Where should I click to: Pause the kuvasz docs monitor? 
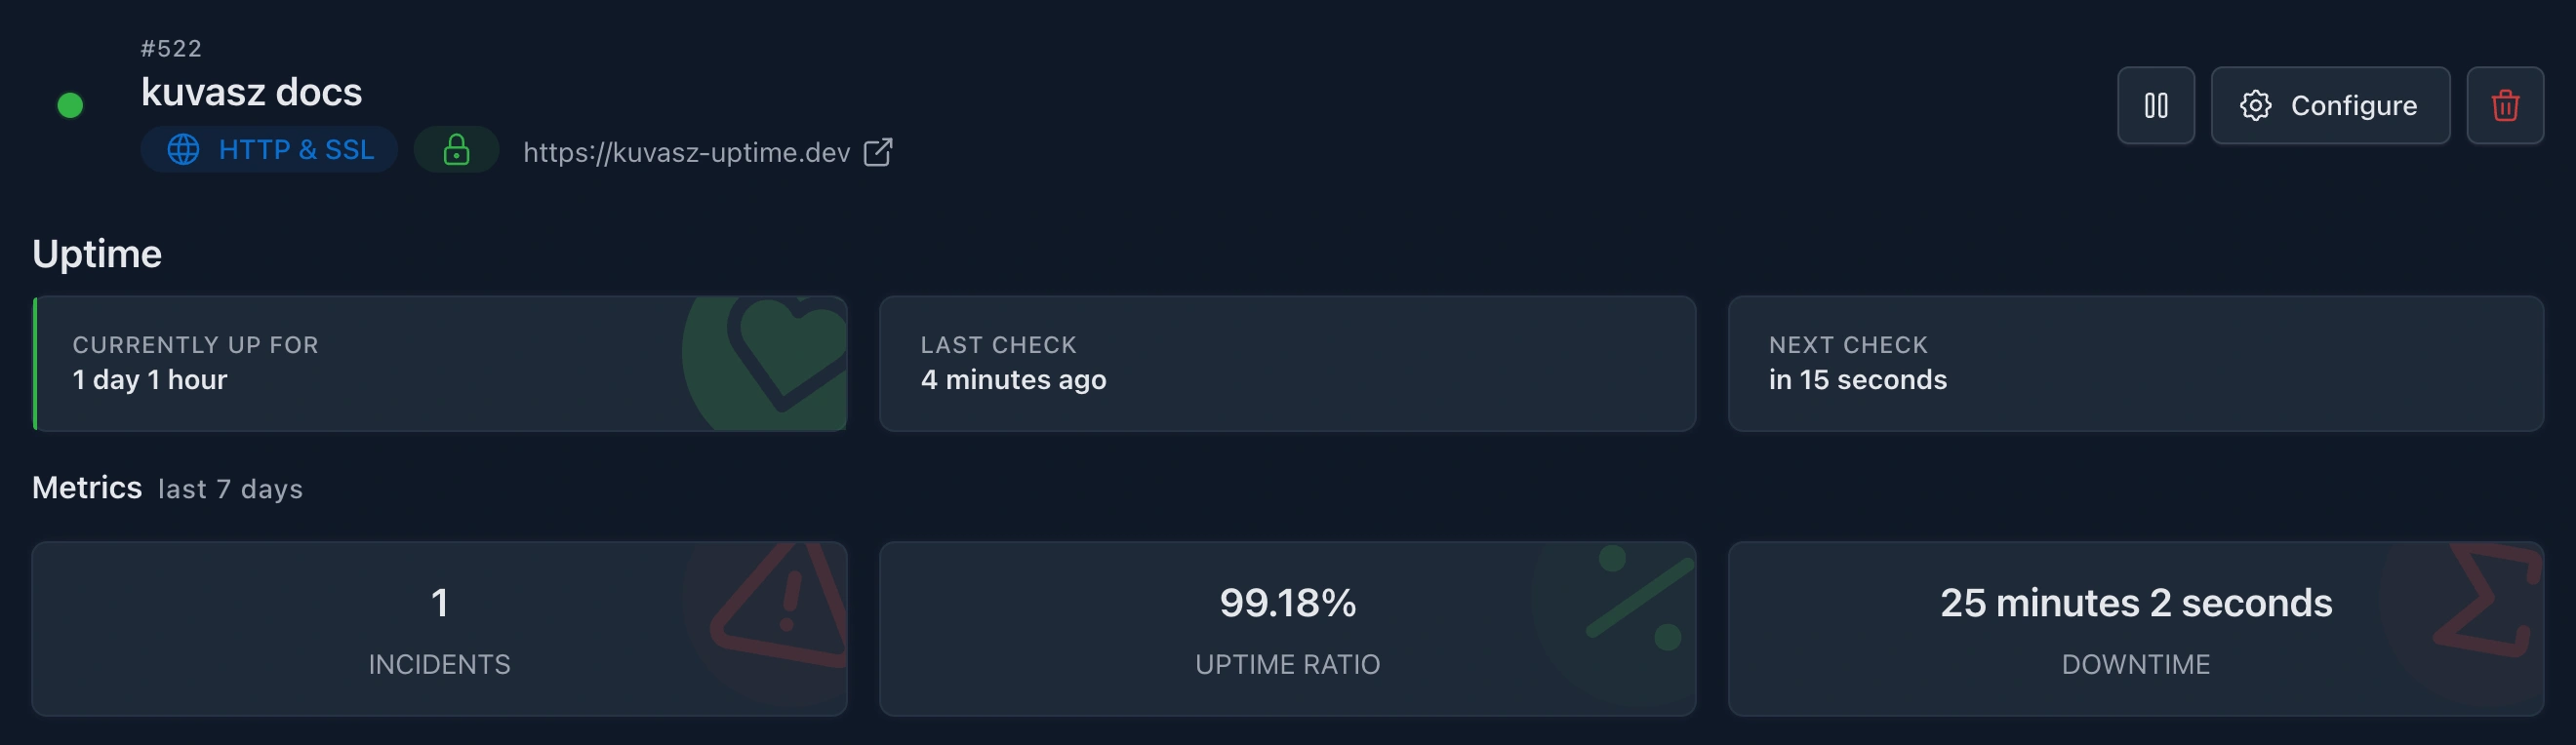pos(2155,105)
